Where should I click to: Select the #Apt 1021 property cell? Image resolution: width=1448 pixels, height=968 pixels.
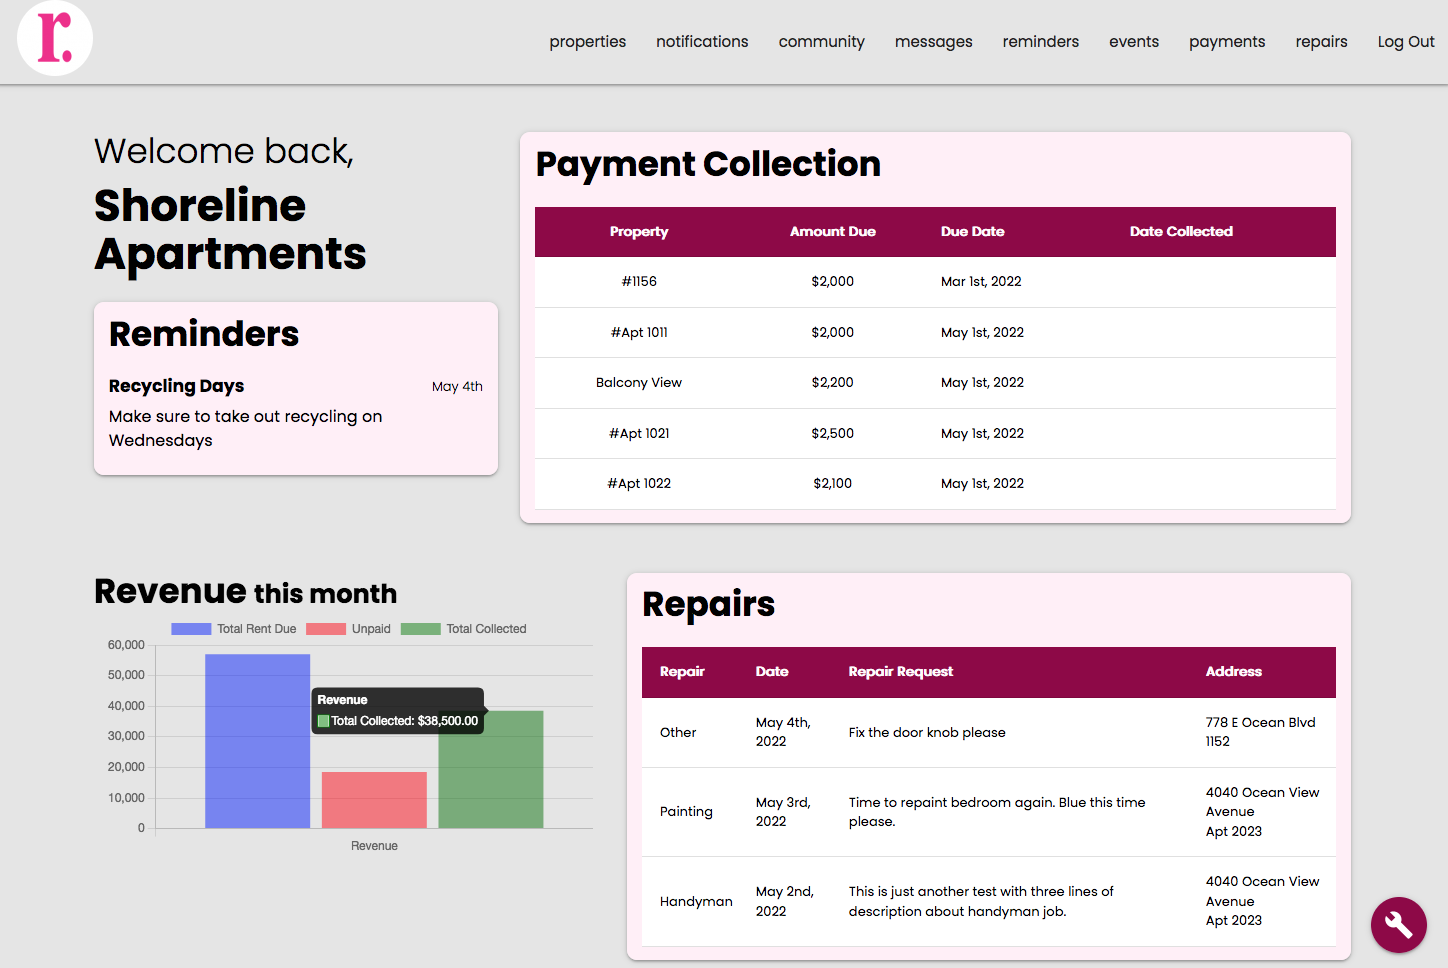pos(639,434)
